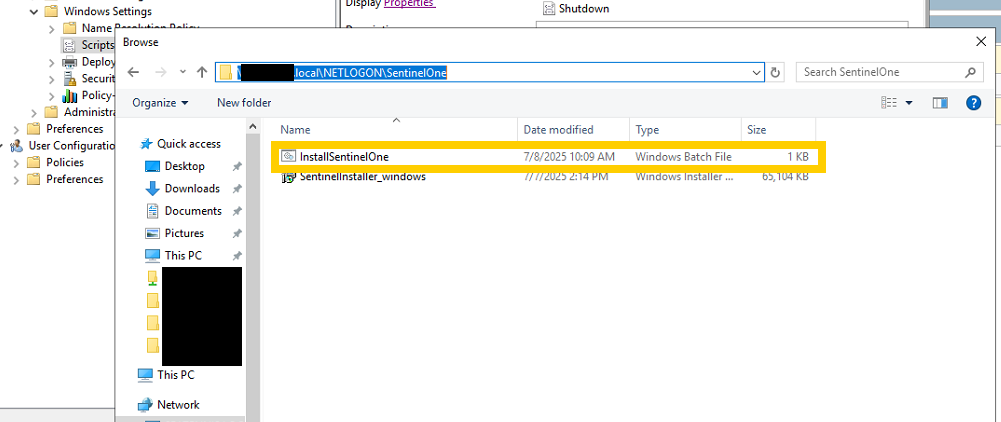
Task: Select the InstallSentinelOne batch file
Action: coord(344,156)
